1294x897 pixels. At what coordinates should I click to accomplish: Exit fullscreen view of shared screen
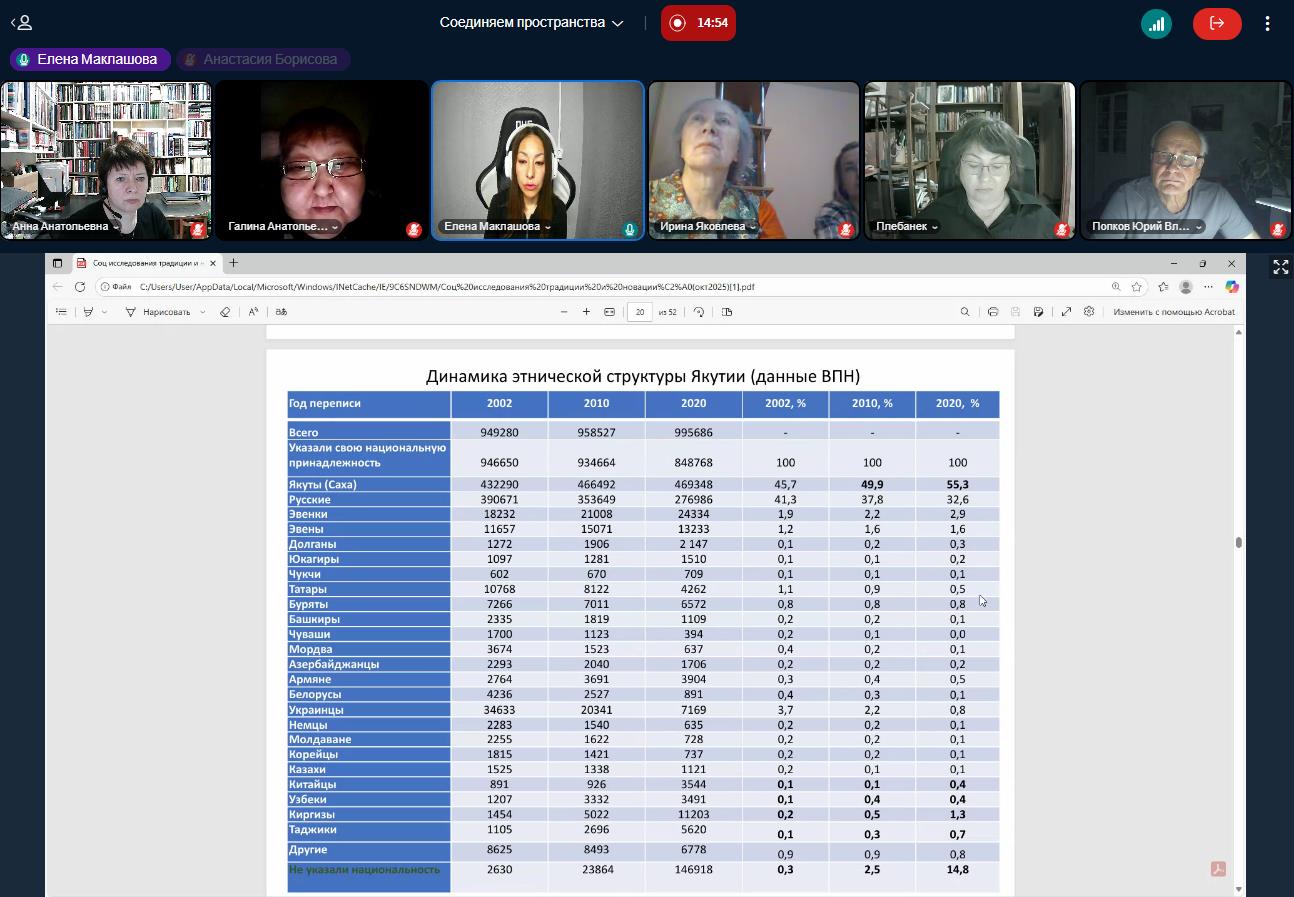click(x=1280, y=267)
